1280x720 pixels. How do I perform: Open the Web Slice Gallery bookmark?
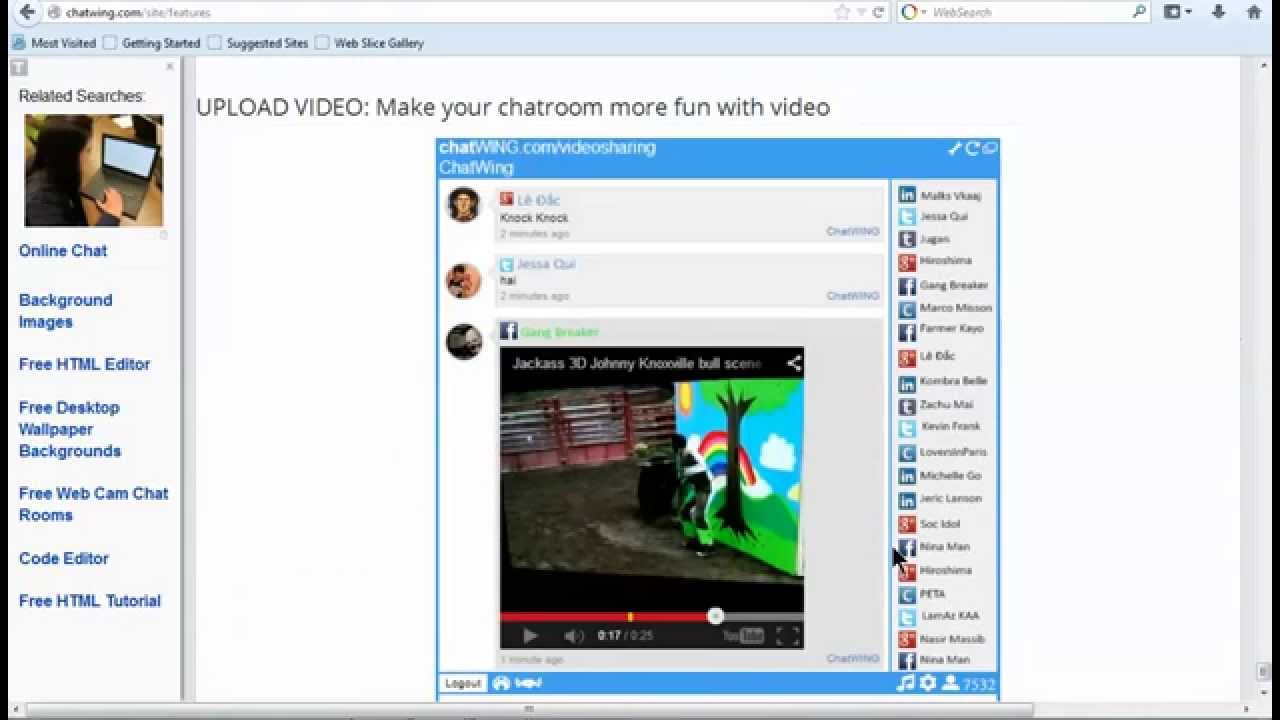(x=370, y=43)
